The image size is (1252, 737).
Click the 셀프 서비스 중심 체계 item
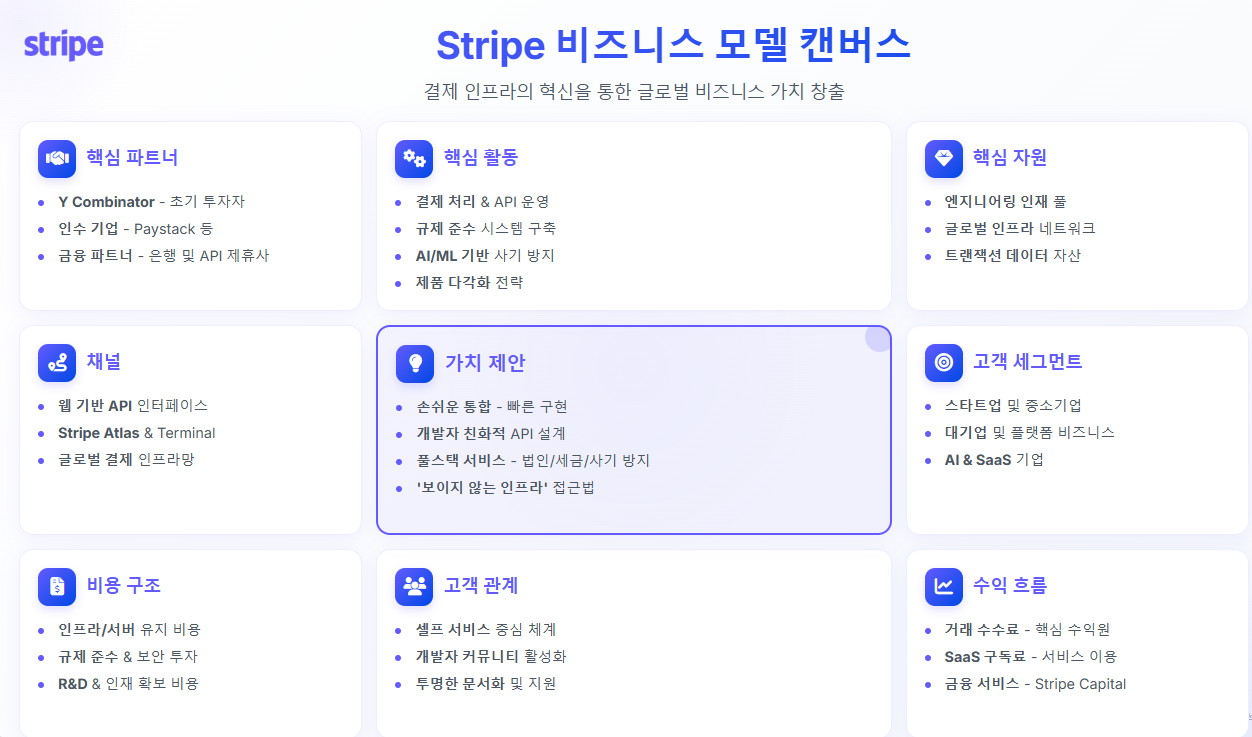[486, 629]
